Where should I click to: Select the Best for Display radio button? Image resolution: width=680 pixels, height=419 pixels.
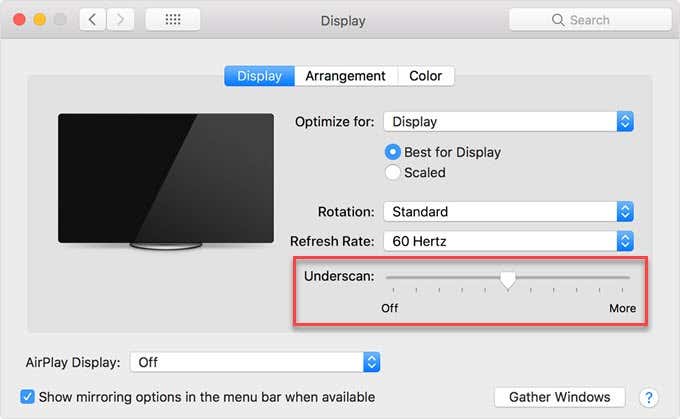click(392, 152)
